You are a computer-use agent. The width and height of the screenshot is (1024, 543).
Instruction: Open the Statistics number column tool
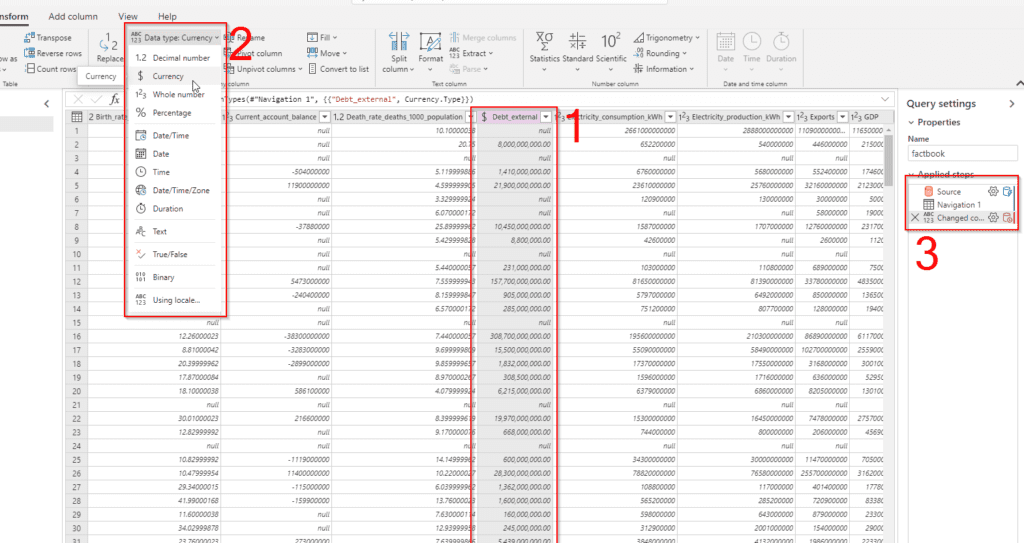(544, 50)
